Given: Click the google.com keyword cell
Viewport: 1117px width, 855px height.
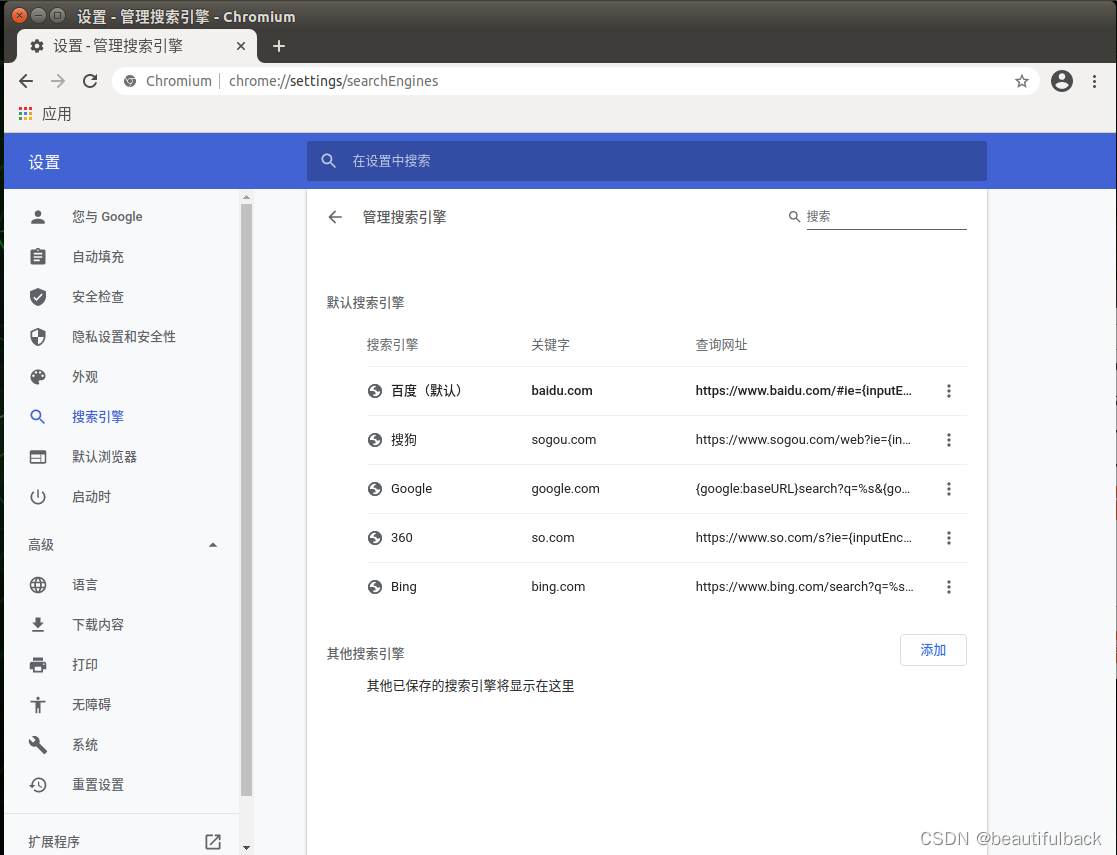Looking at the screenshot, I should pos(566,489).
